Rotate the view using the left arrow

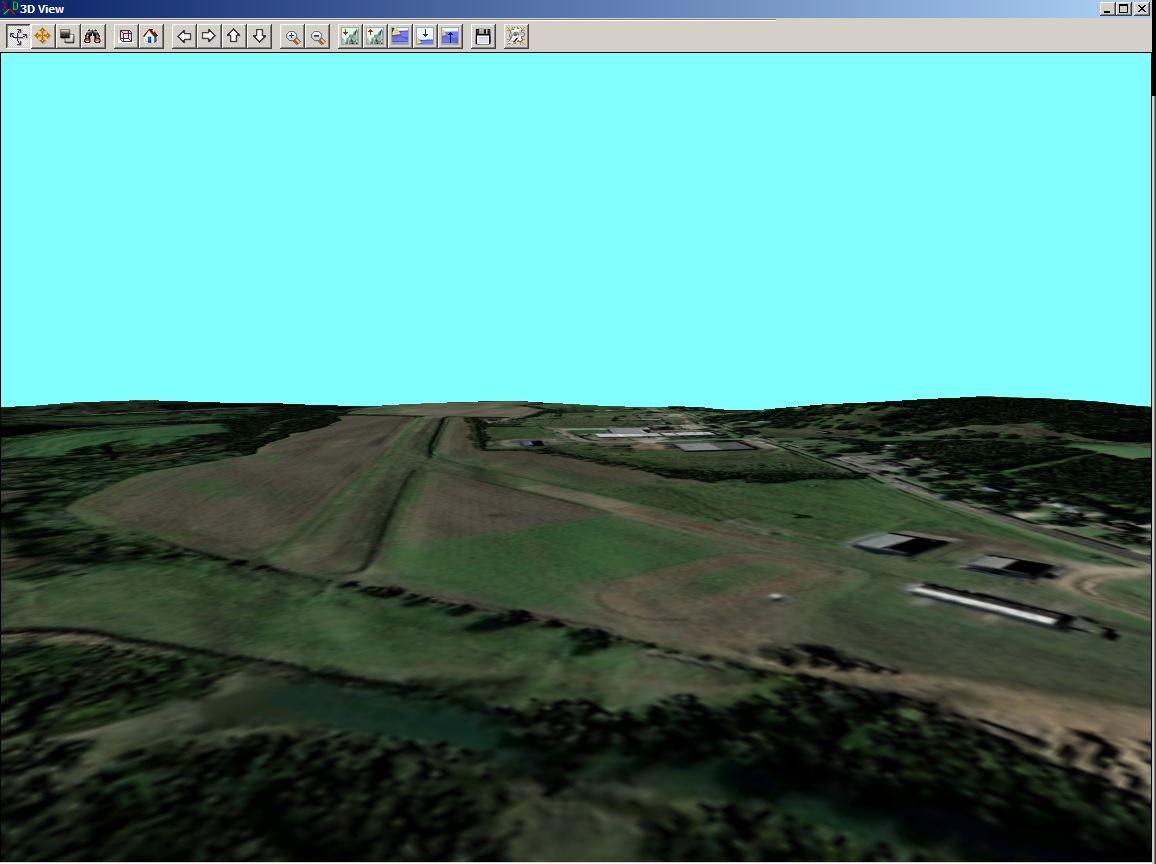(x=184, y=36)
